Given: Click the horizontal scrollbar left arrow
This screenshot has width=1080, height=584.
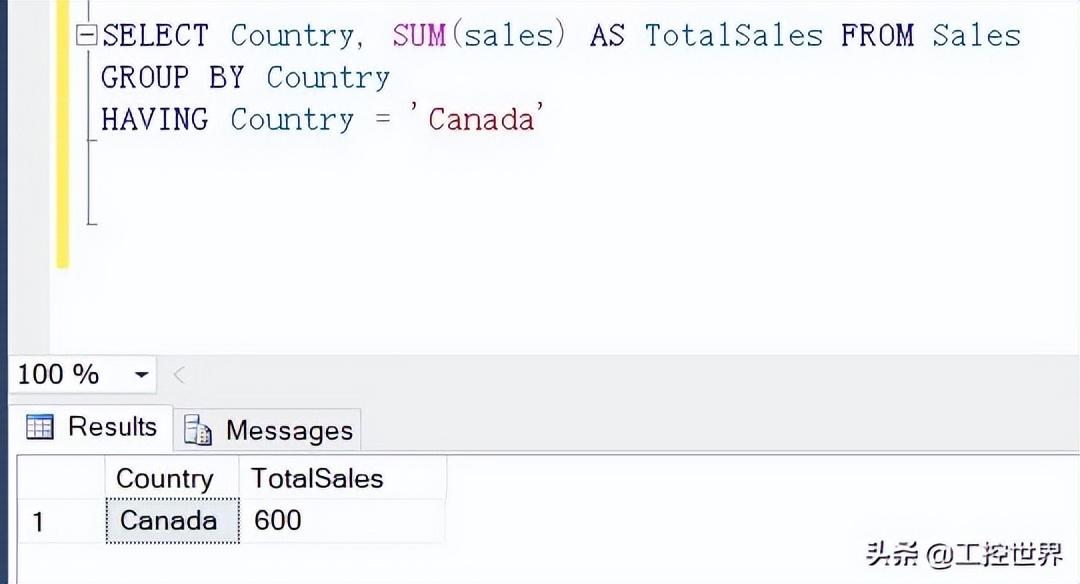Looking at the screenshot, I should pos(180,376).
